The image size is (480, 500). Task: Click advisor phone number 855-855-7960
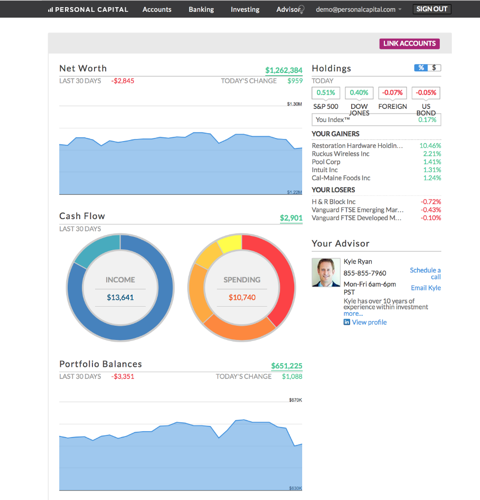365,273
